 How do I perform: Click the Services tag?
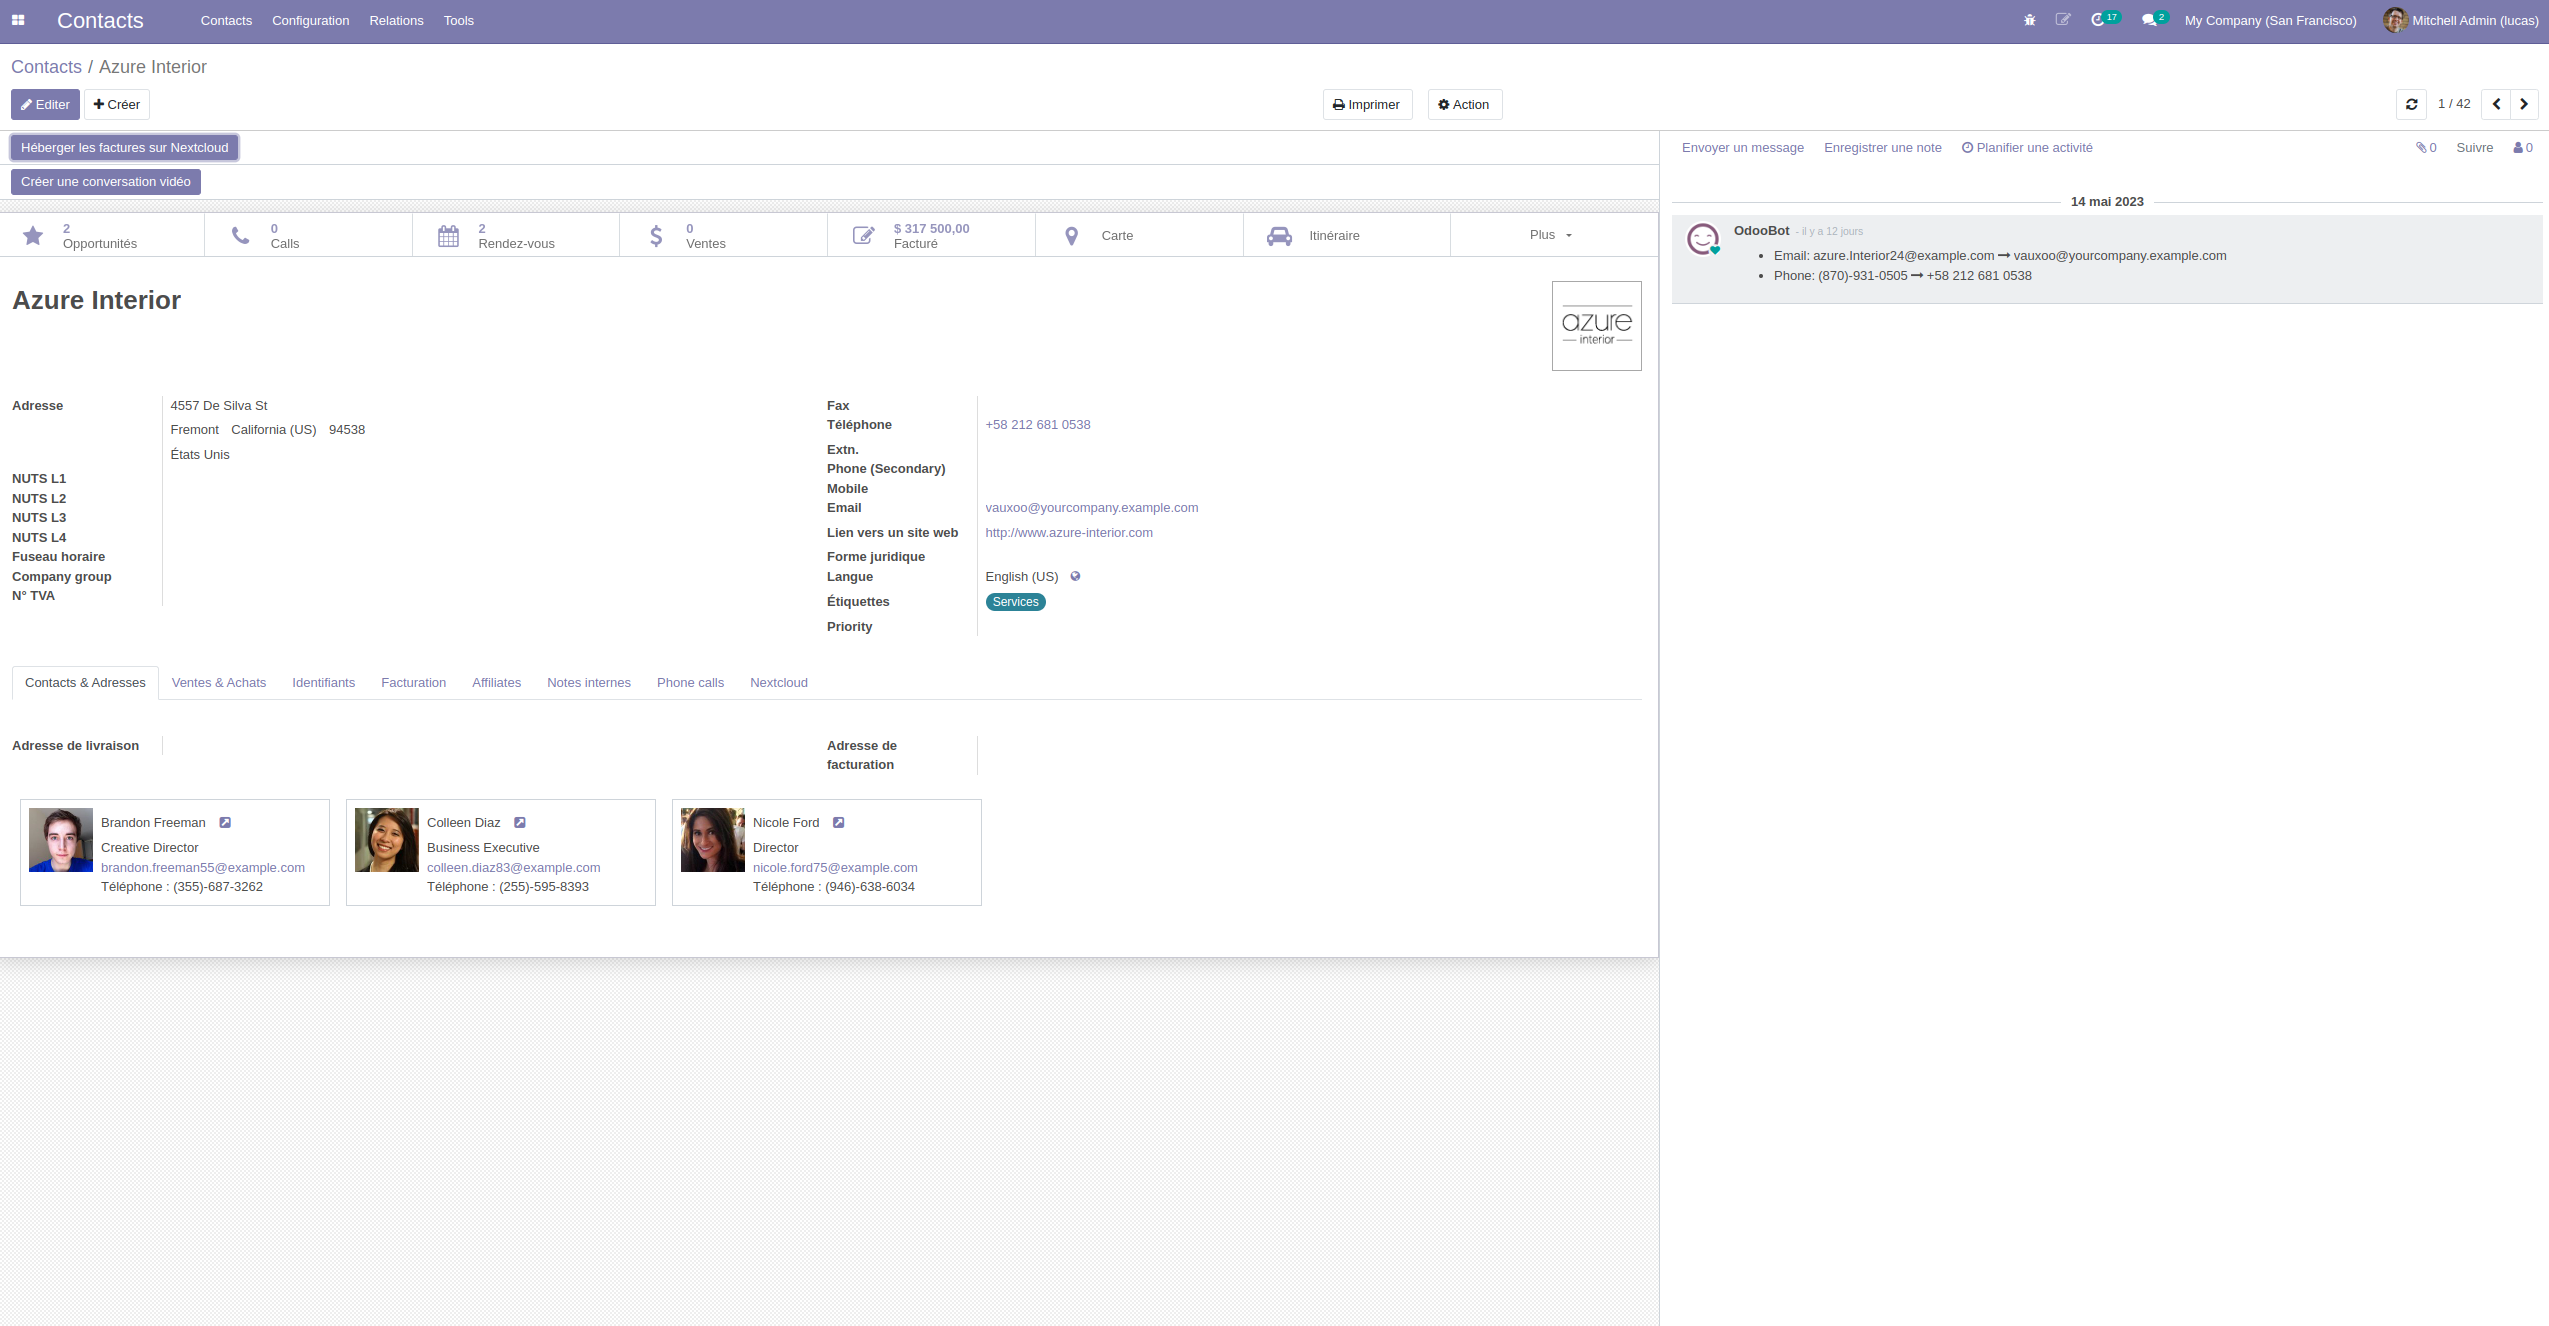click(1015, 602)
